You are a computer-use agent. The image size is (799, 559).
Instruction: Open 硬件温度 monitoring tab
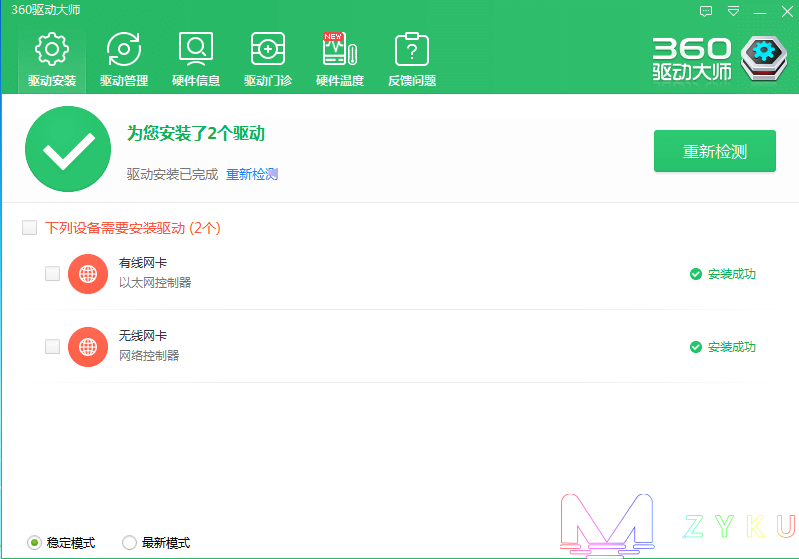[340, 60]
